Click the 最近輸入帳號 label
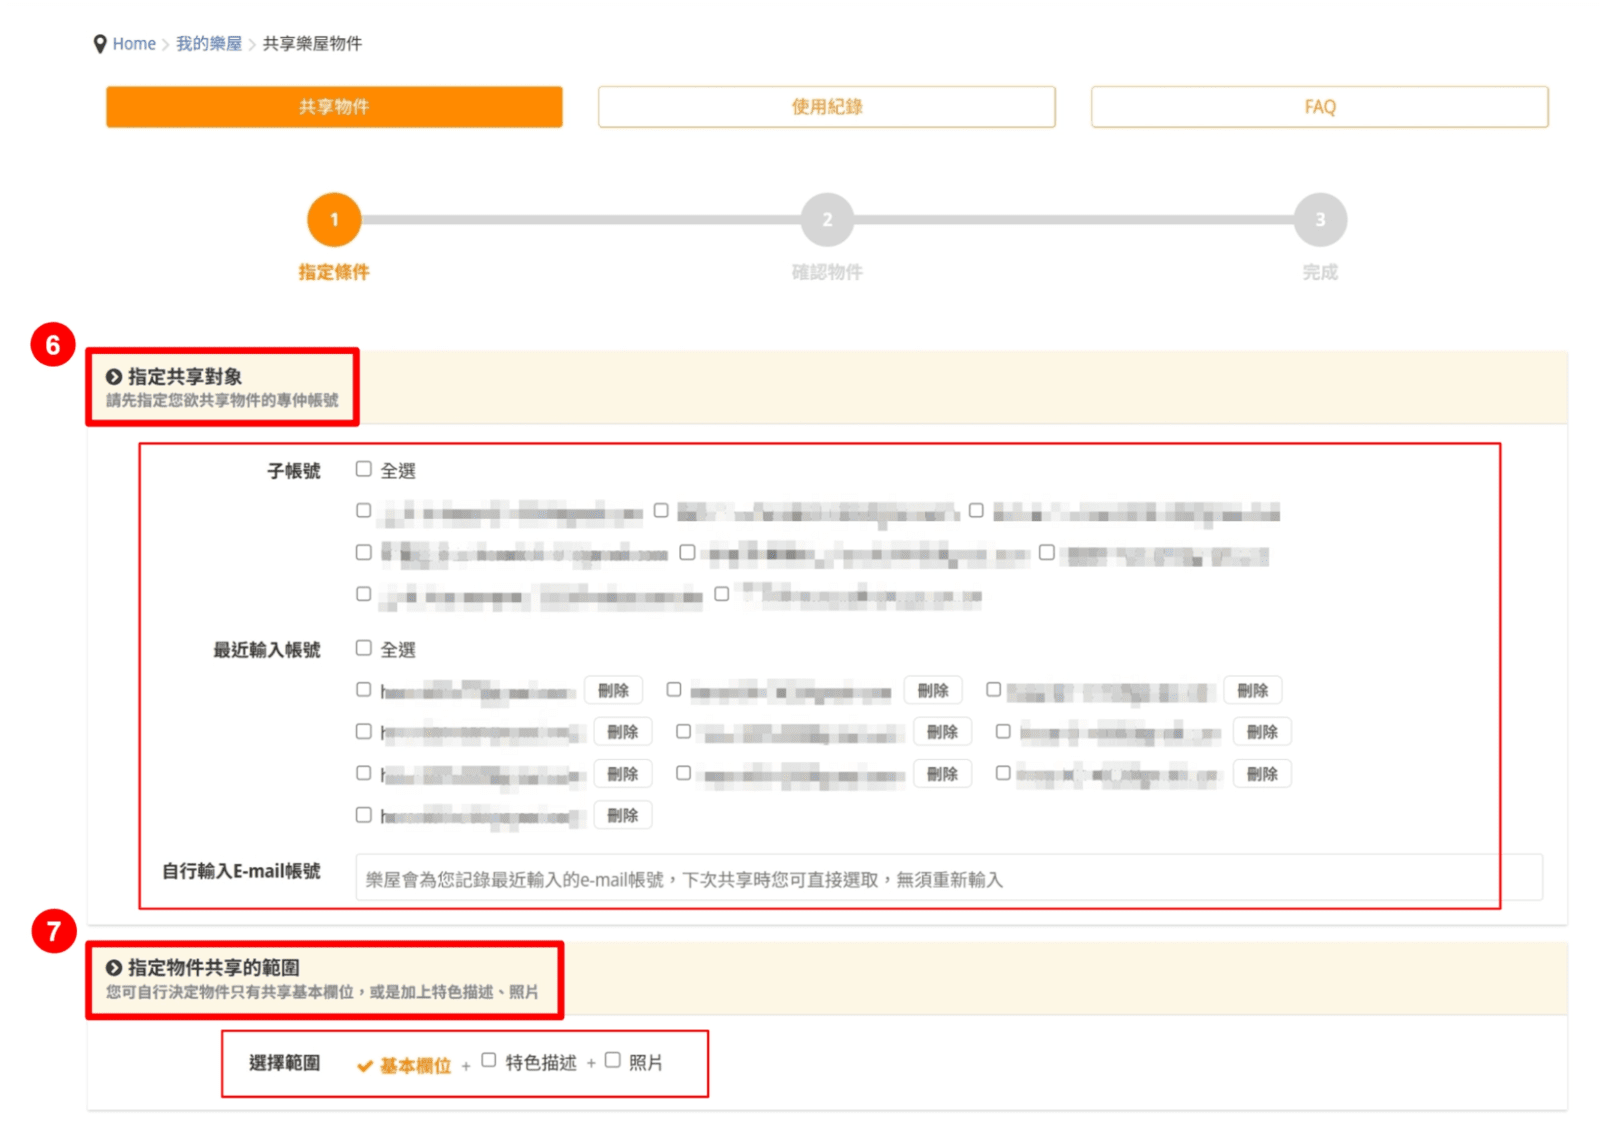Image resolution: width=1600 pixels, height=1140 pixels. (x=267, y=650)
